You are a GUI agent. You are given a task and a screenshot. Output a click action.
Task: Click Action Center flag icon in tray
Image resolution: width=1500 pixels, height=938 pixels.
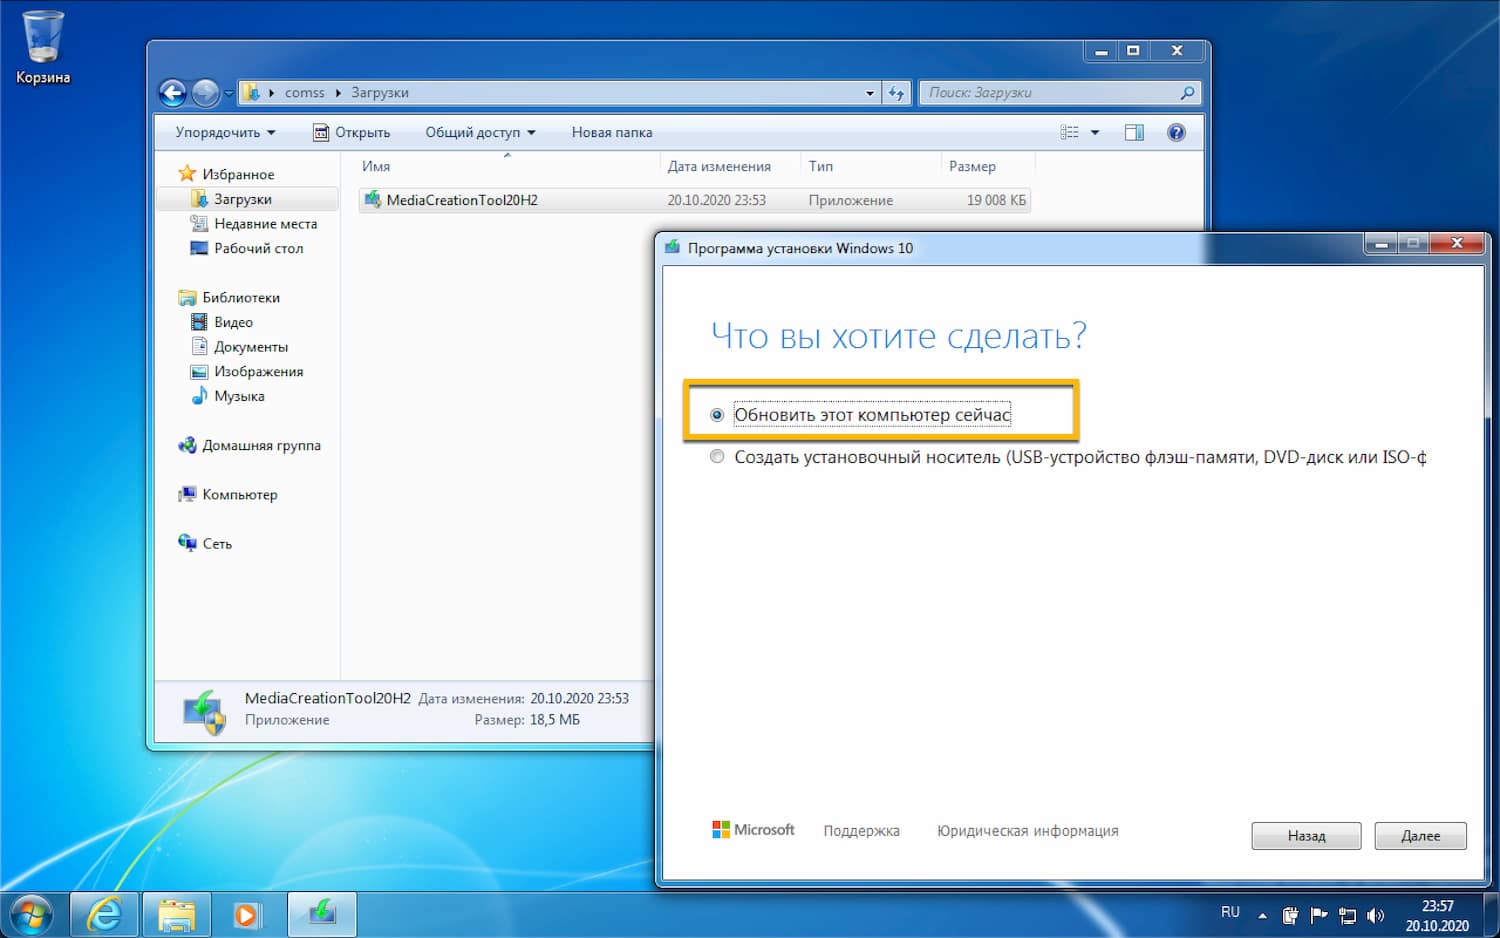point(1319,915)
